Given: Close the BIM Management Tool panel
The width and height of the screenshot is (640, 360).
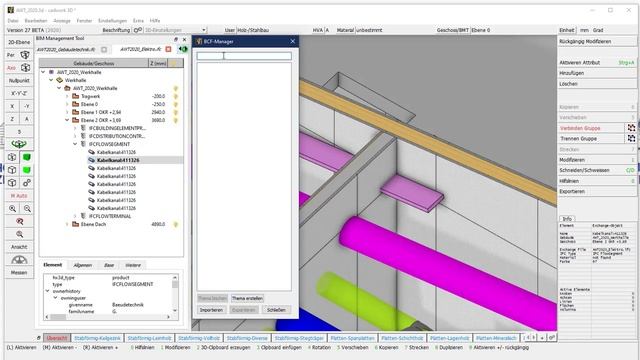Looking at the screenshot, I should (184, 40).
